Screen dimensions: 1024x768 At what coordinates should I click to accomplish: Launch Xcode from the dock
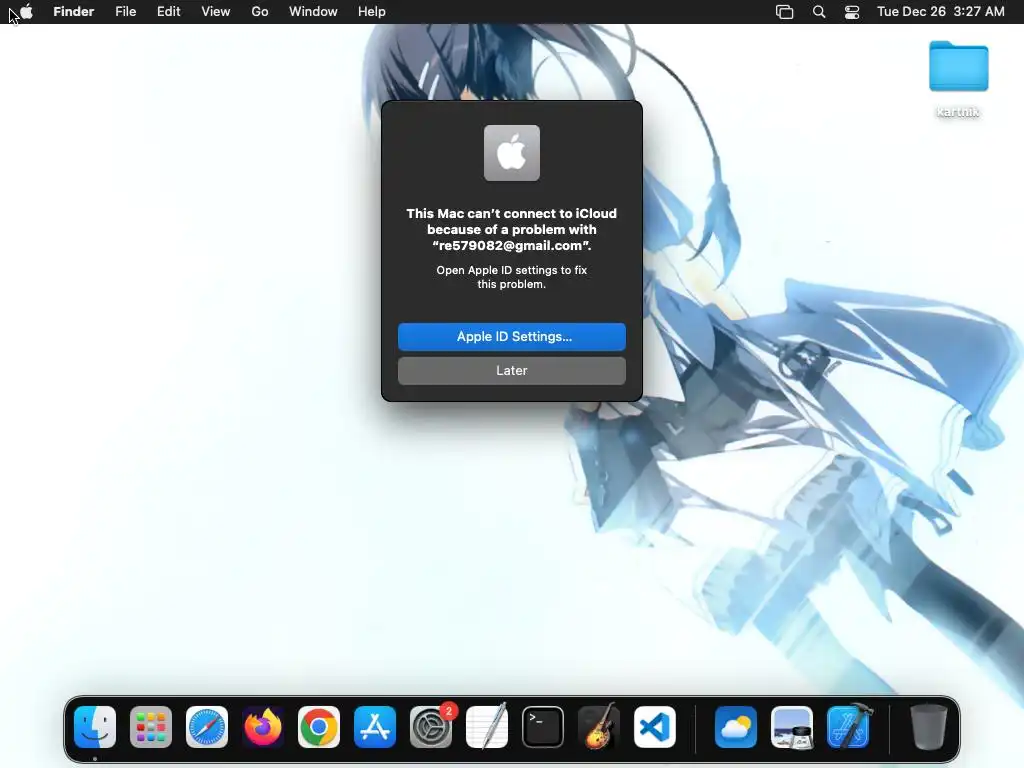tap(848, 727)
